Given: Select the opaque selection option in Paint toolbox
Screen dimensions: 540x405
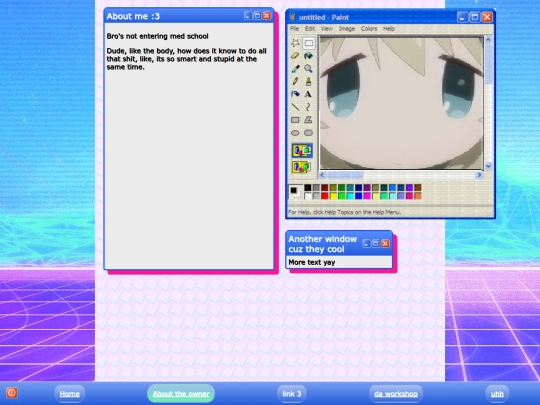Looking at the screenshot, I should click(x=302, y=150).
